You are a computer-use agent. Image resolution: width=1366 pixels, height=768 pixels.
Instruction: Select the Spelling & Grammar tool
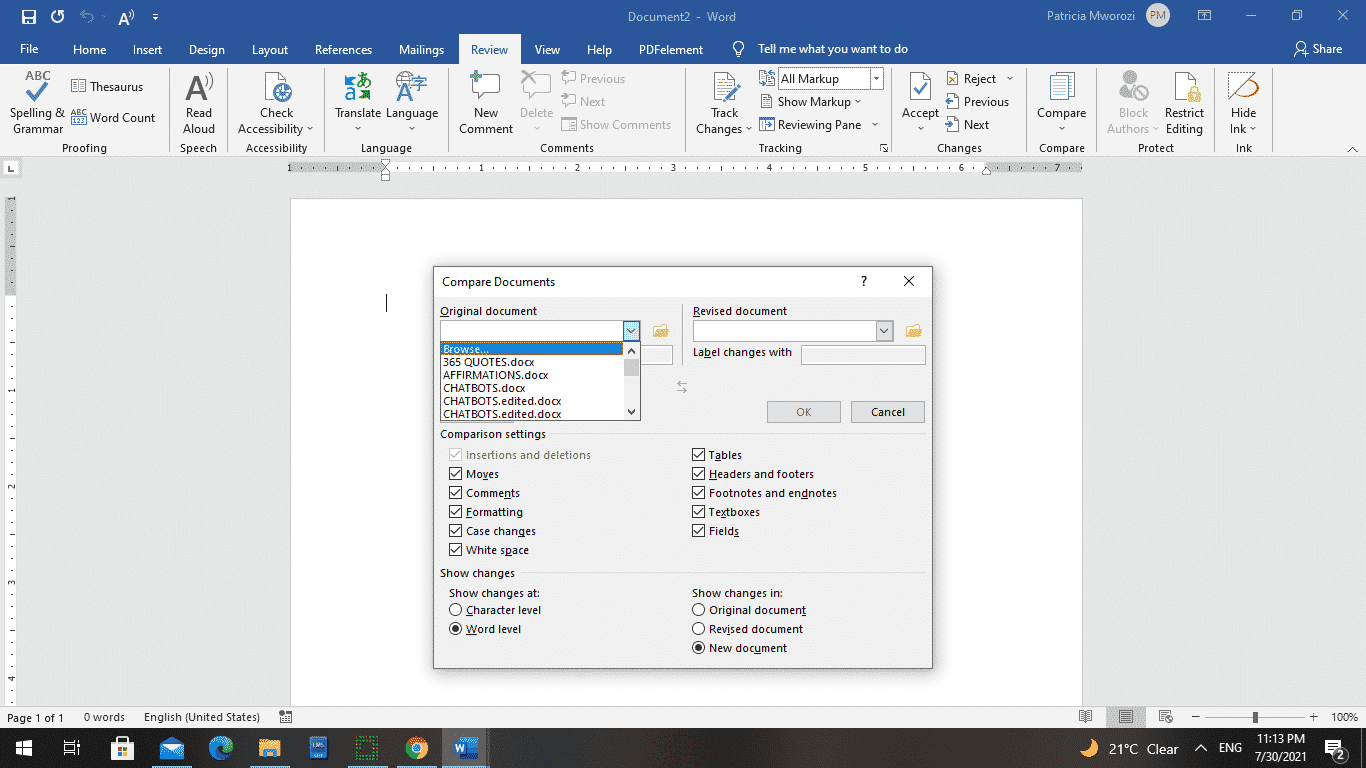coord(36,103)
